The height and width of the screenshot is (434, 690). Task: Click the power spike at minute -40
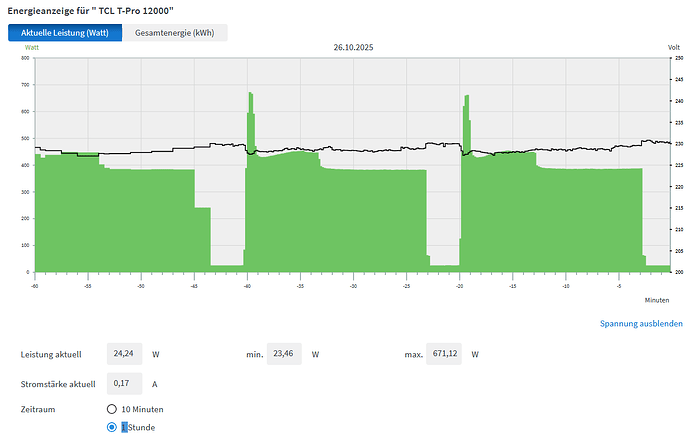point(250,120)
